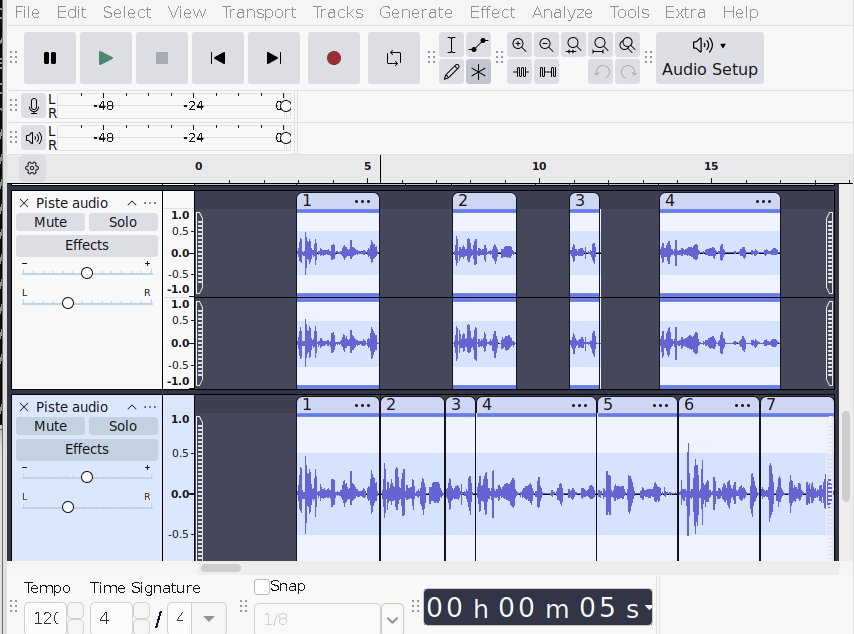
Task: Click Effects button on second track
Action: pyautogui.click(x=87, y=449)
